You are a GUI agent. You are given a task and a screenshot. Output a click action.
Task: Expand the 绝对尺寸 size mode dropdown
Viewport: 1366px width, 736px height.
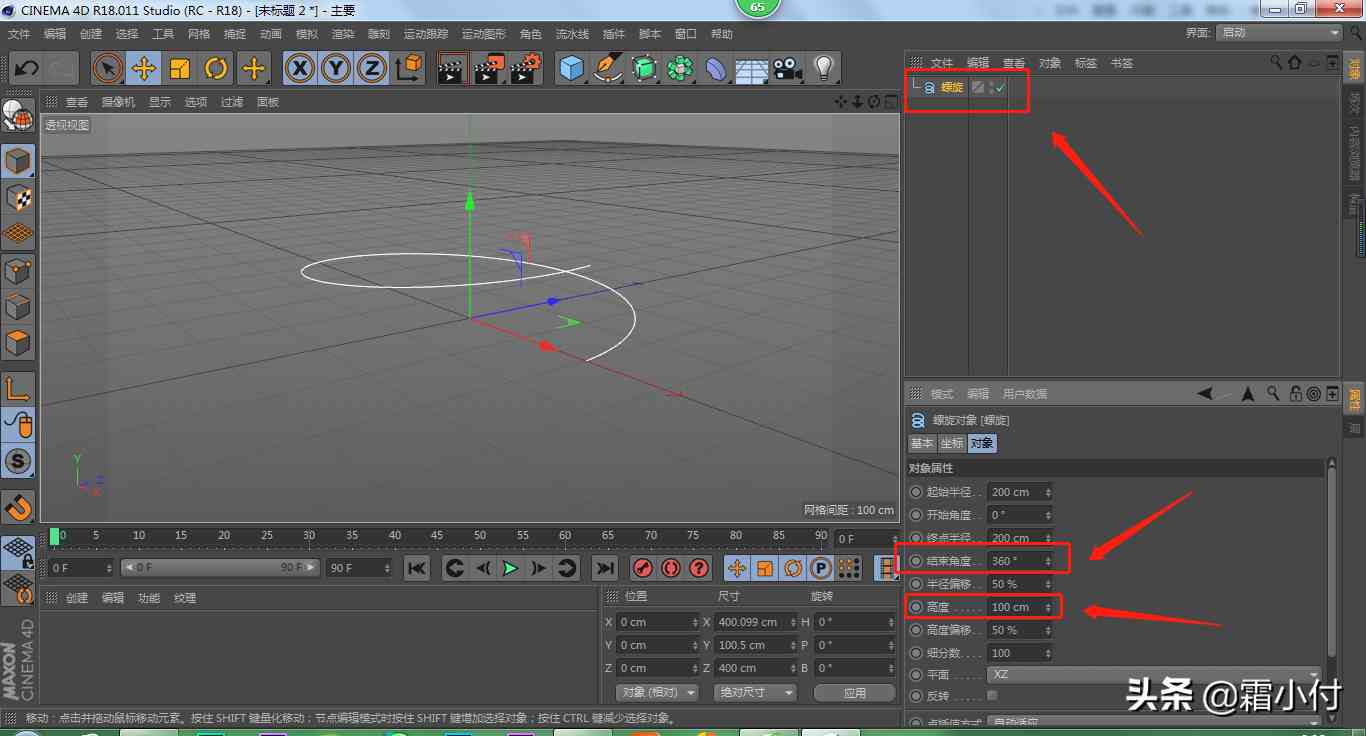pos(755,693)
